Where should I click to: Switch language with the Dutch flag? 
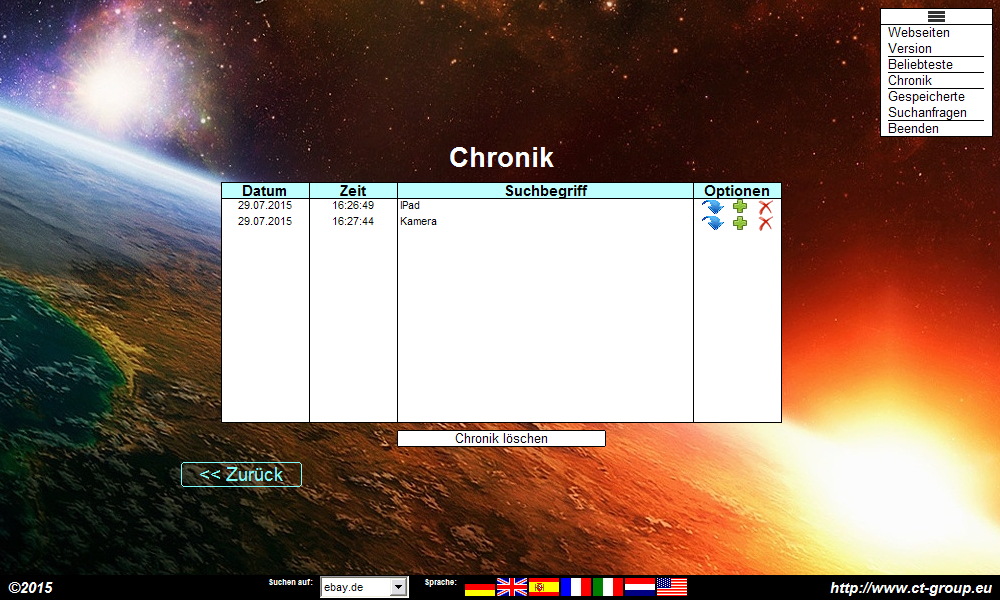tap(639, 587)
